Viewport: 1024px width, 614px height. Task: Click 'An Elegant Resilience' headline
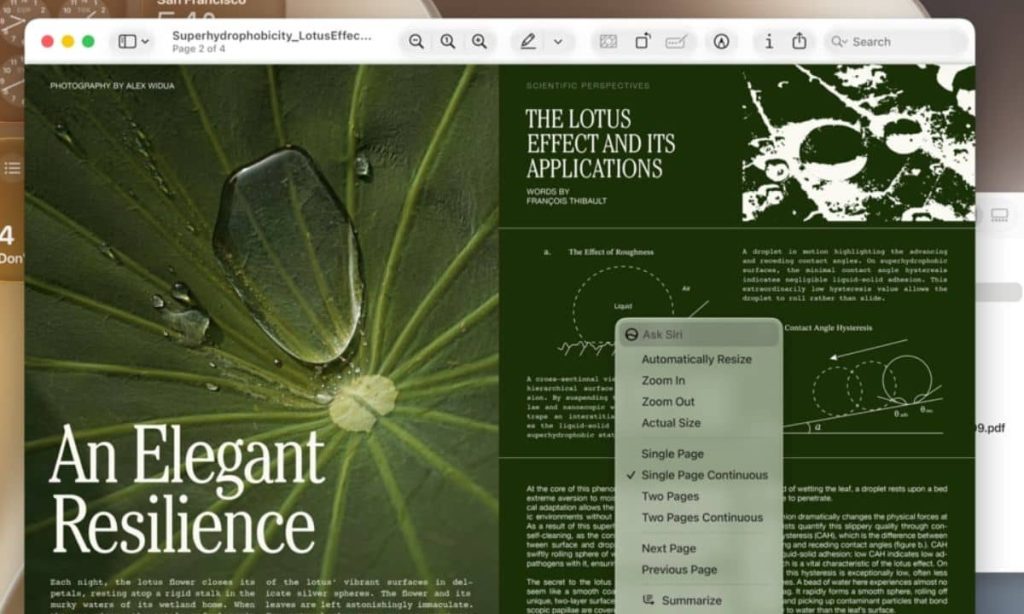(x=187, y=490)
